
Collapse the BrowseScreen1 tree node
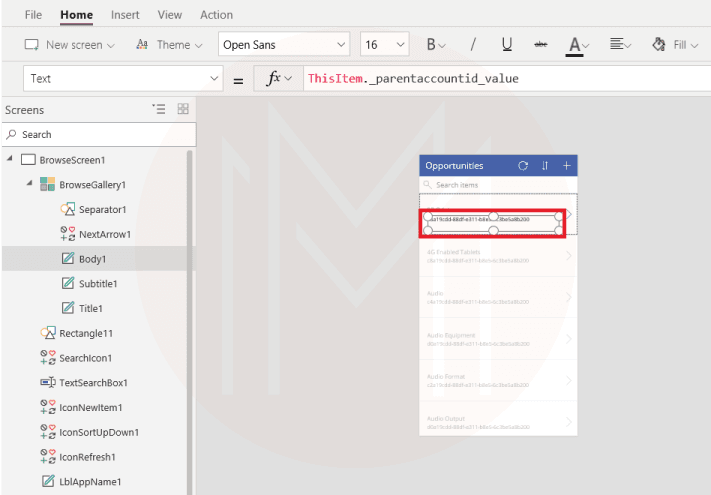pos(10,160)
